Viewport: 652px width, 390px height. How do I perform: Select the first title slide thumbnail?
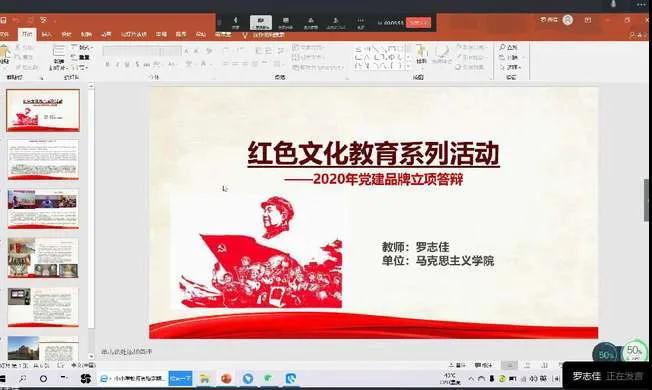coord(43,110)
